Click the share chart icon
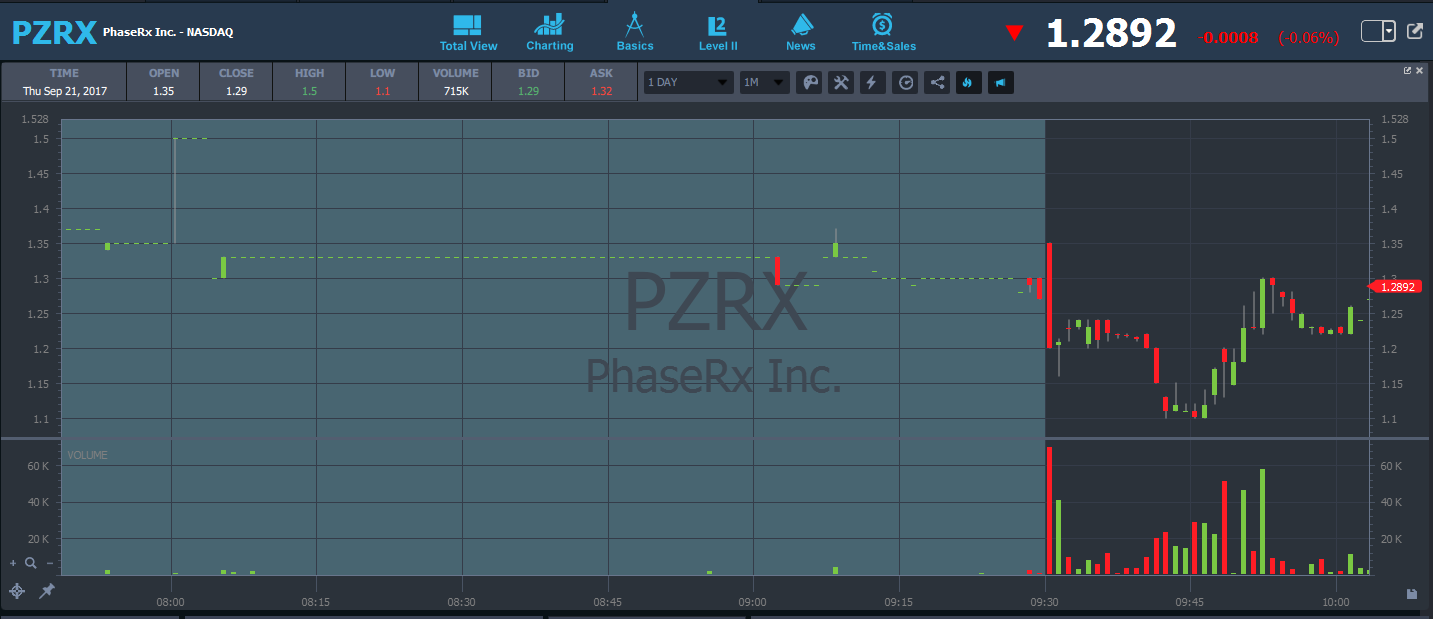This screenshot has height=619, width=1433. point(937,82)
